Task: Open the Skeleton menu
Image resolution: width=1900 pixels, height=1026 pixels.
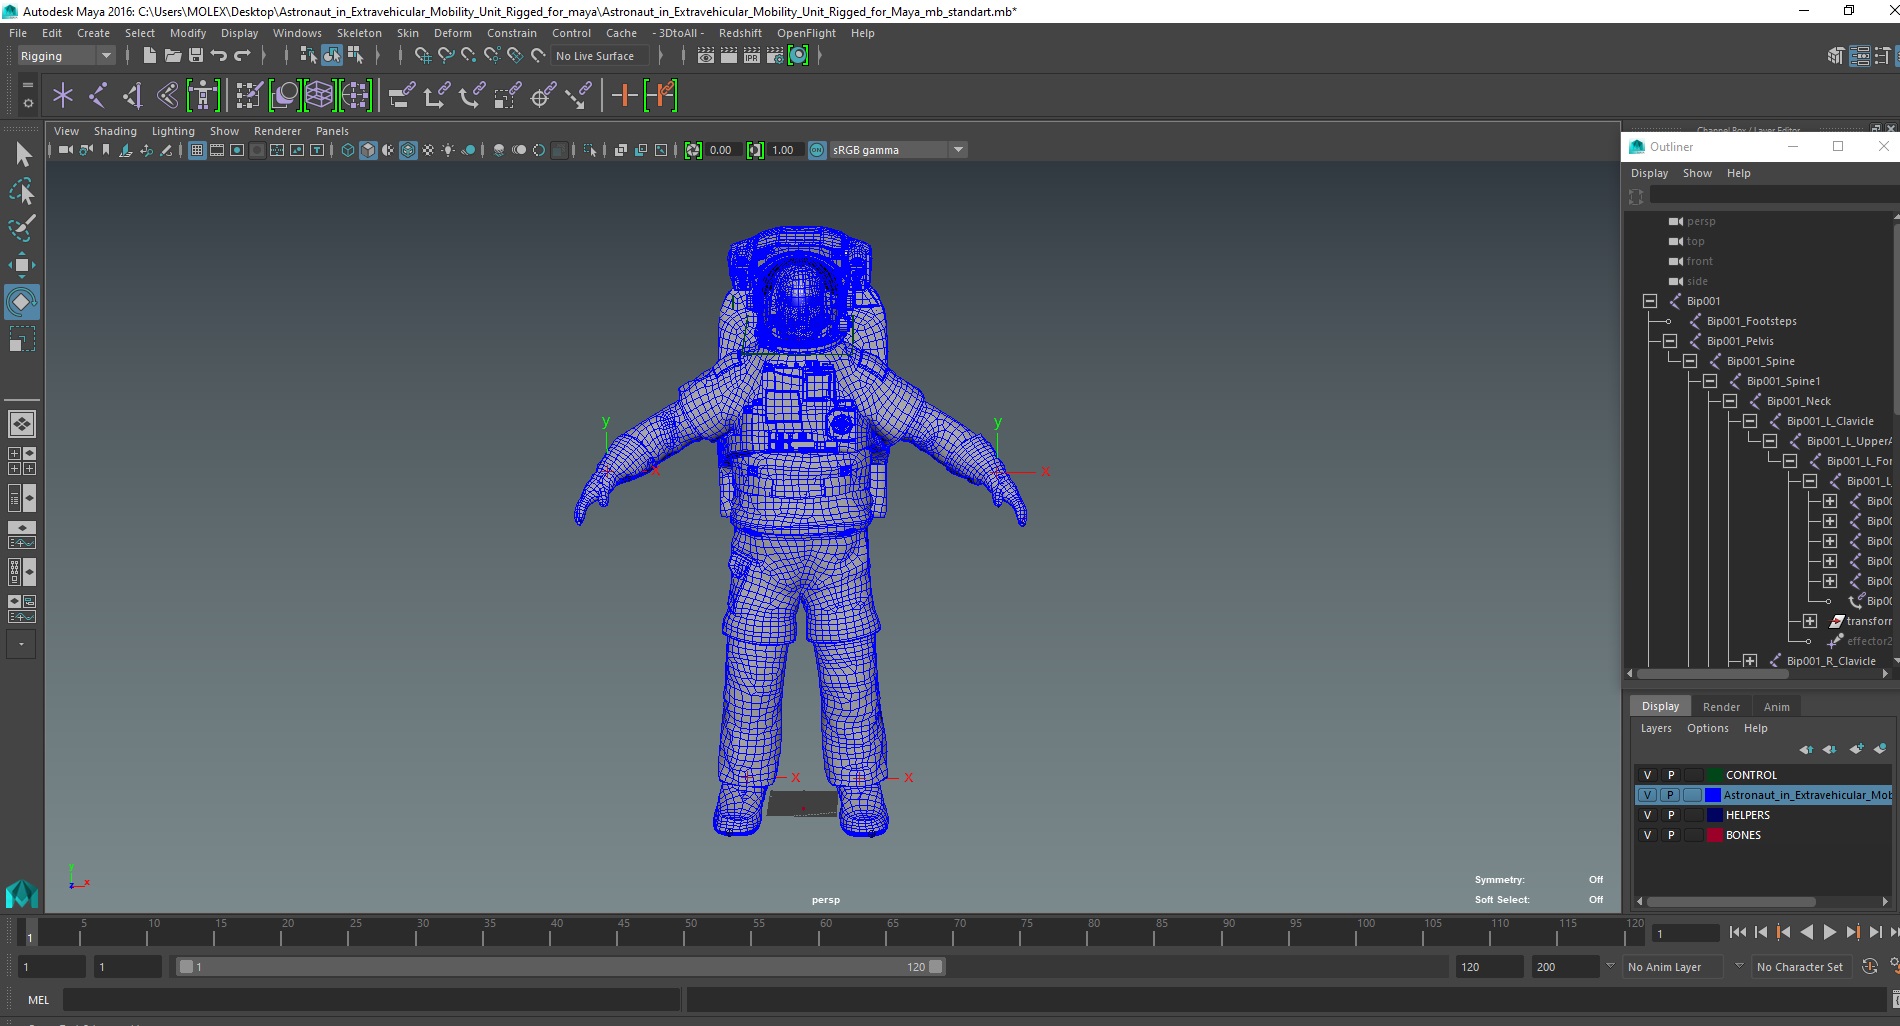Action: [359, 33]
